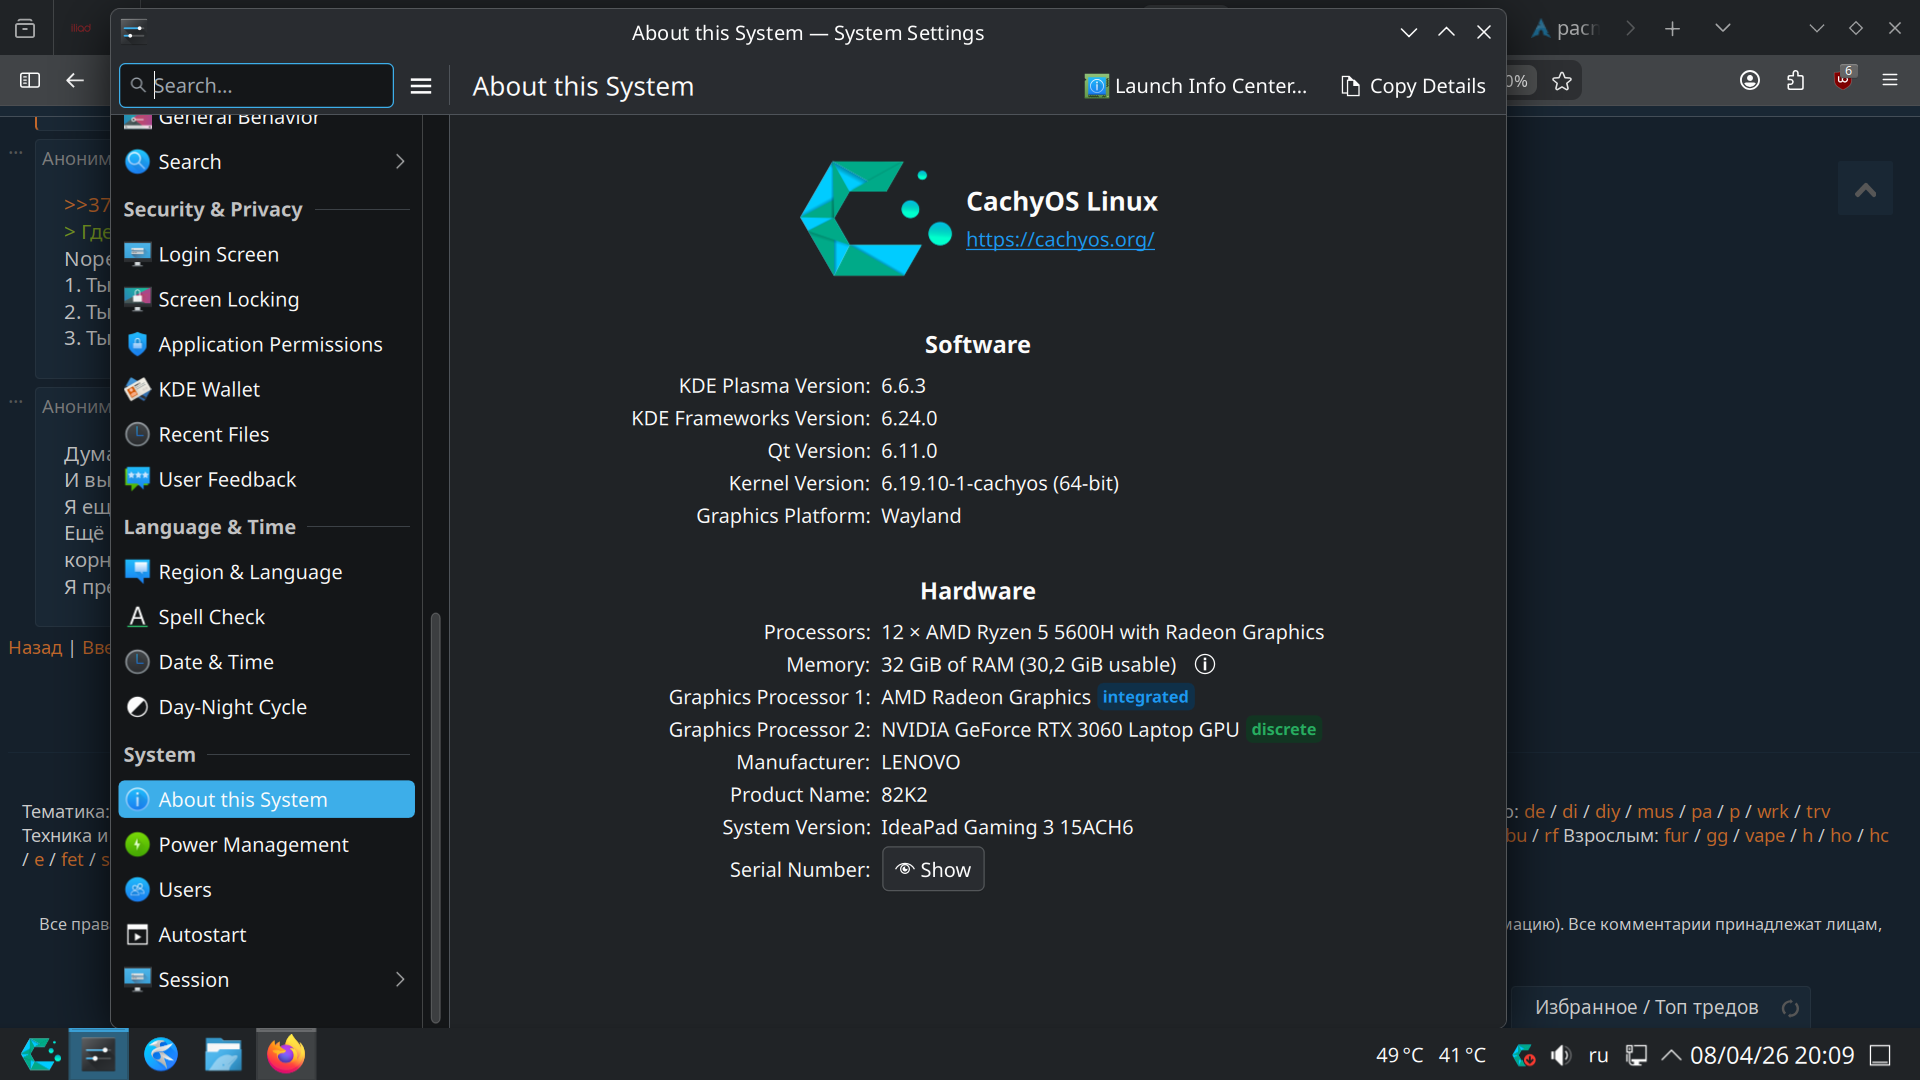Select the Session entry in sidebar
Screen dimensions: 1920x1080
click(265, 979)
